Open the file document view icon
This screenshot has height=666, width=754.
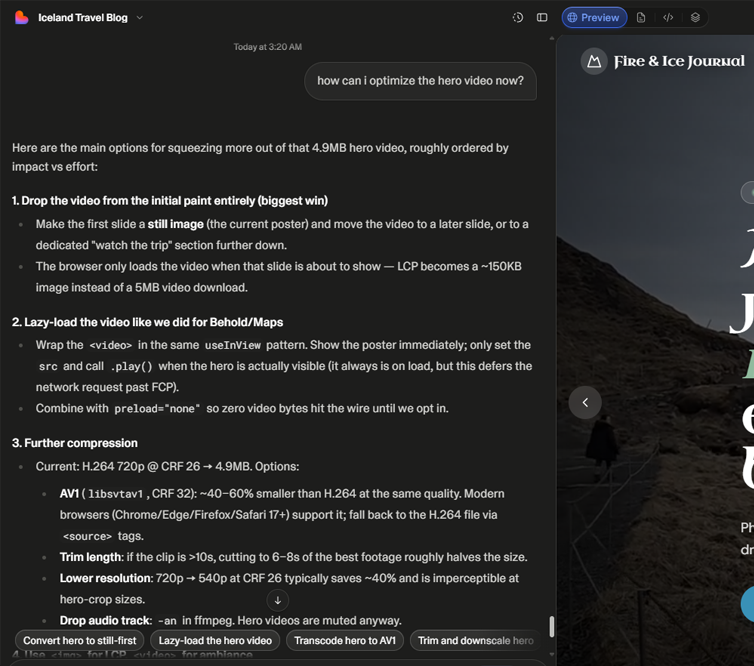coord(641,18)
